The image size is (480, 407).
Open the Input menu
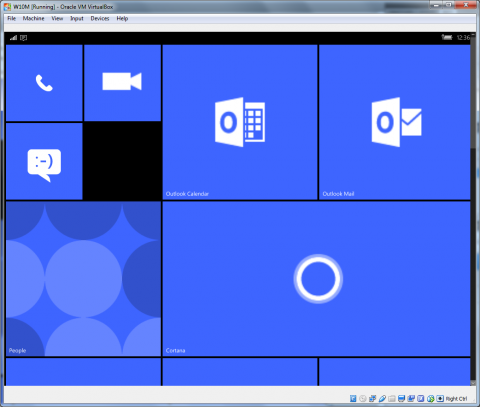[77, 18]
